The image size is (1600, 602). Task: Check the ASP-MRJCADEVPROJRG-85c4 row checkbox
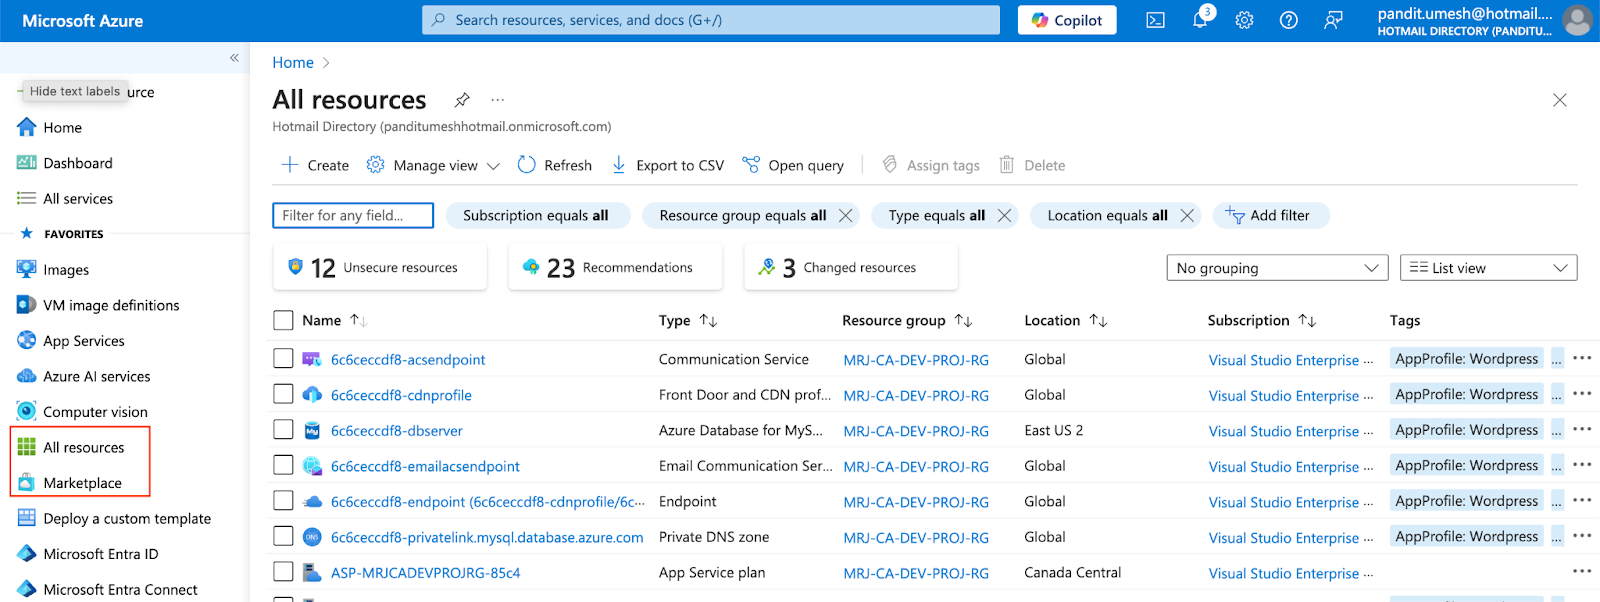[283, 571]
